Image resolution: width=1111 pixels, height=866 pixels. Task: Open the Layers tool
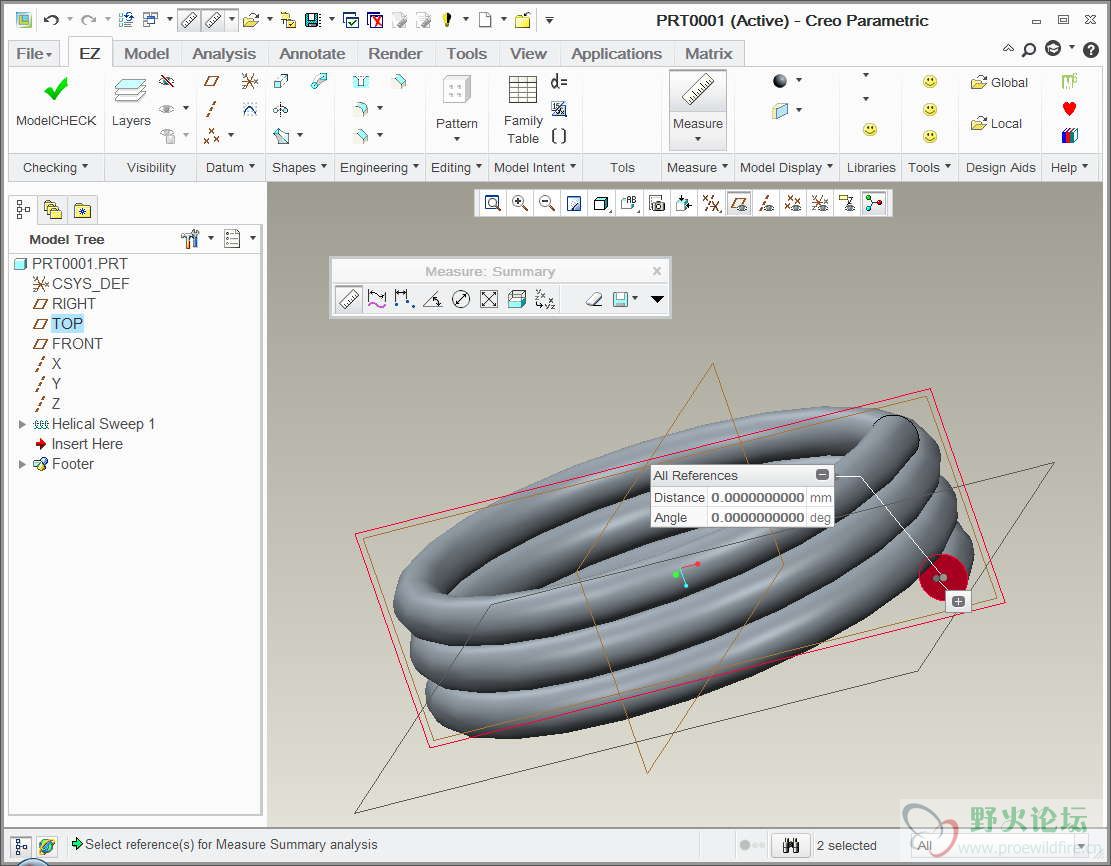point(130,103)
